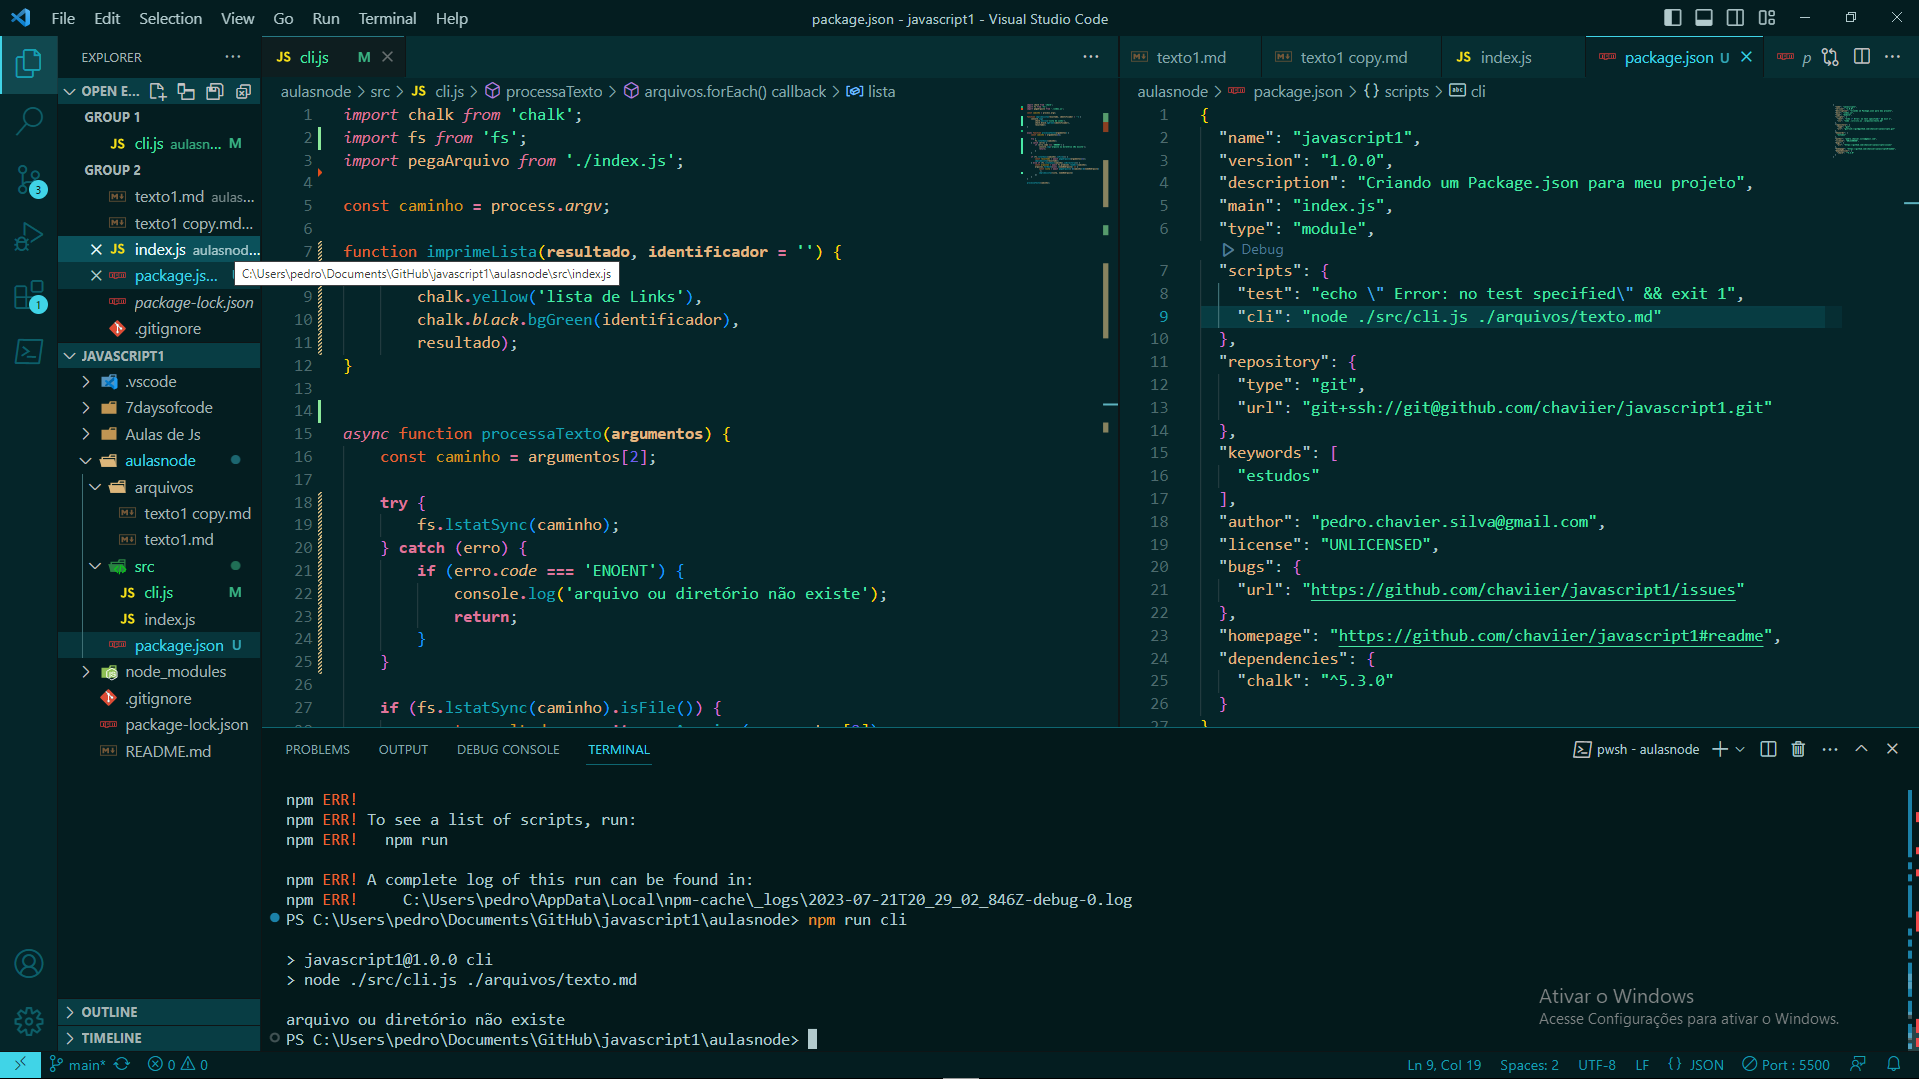Screen dimensions: 1919x1079
Task: Change JSON language mode in status bar
Action: point(1707,1065)
